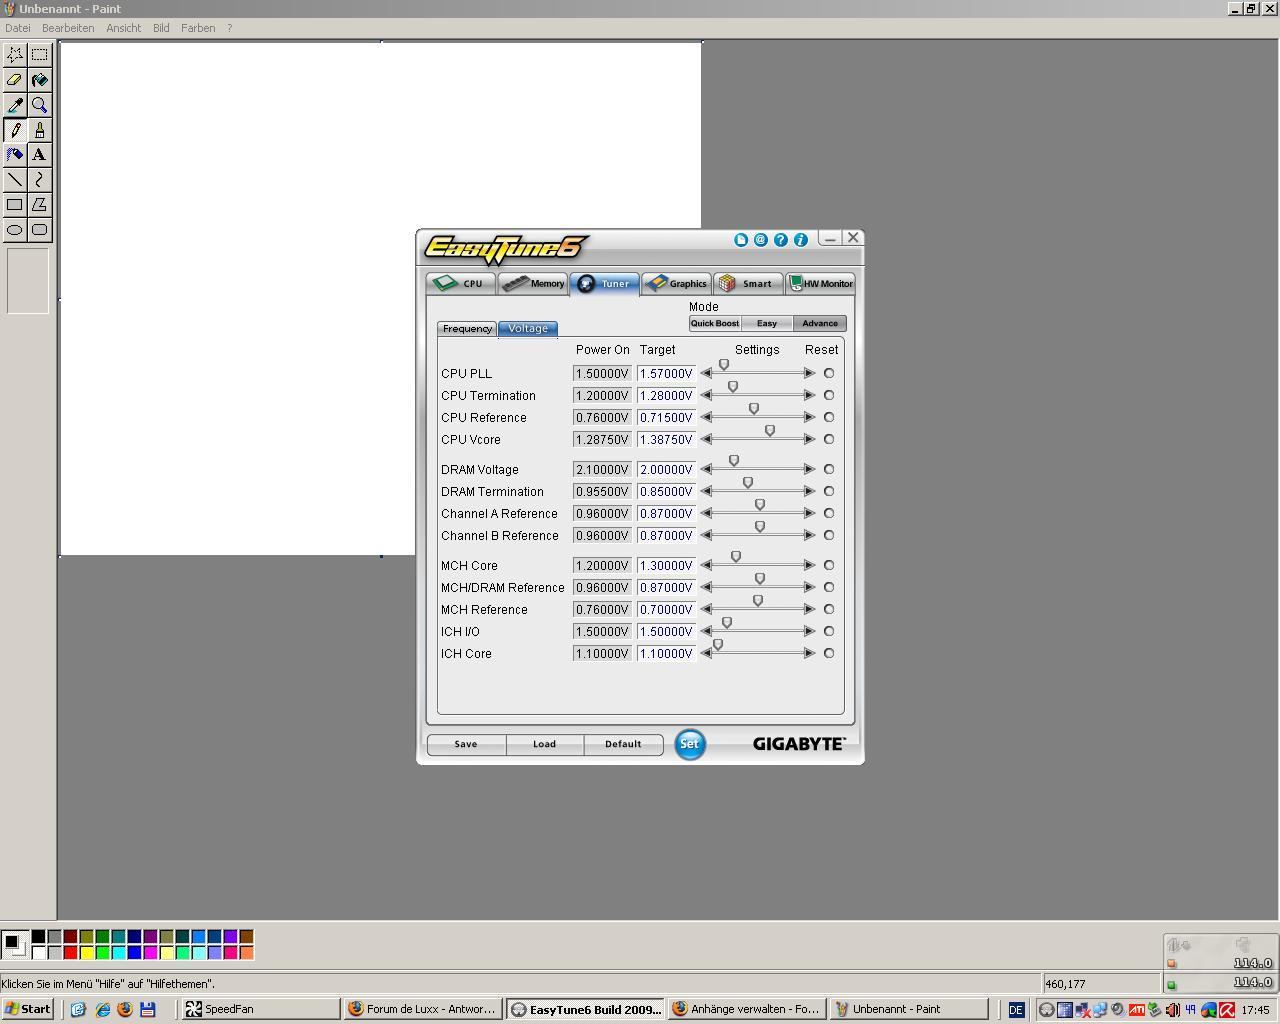Image resolution: width=1280 pixels, height=1024 pixels.
Task: Select the Magnifier zoom tool in Paint
Action: coord(40,105)
